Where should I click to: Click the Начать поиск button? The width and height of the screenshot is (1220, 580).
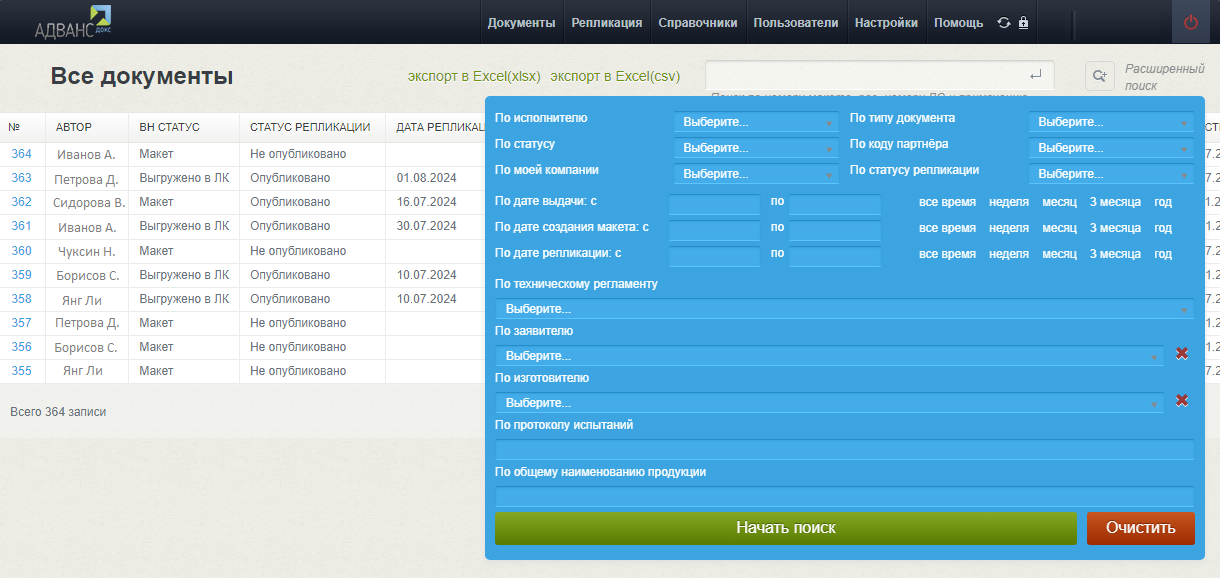pos(785,528)
